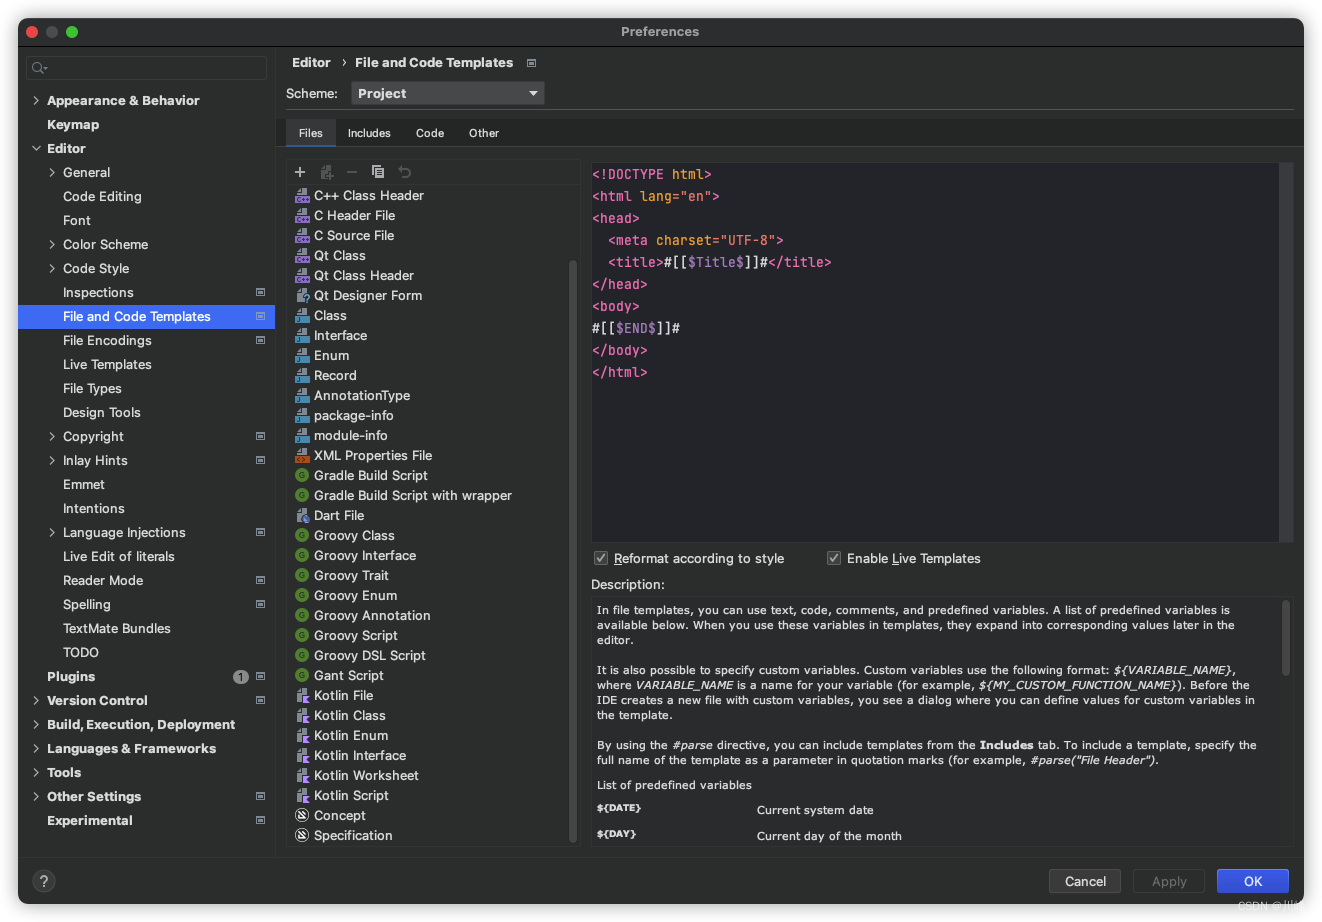Click the Dart File icon
1322x922 pixels.
pyautogui.click(x=302, y=516)
